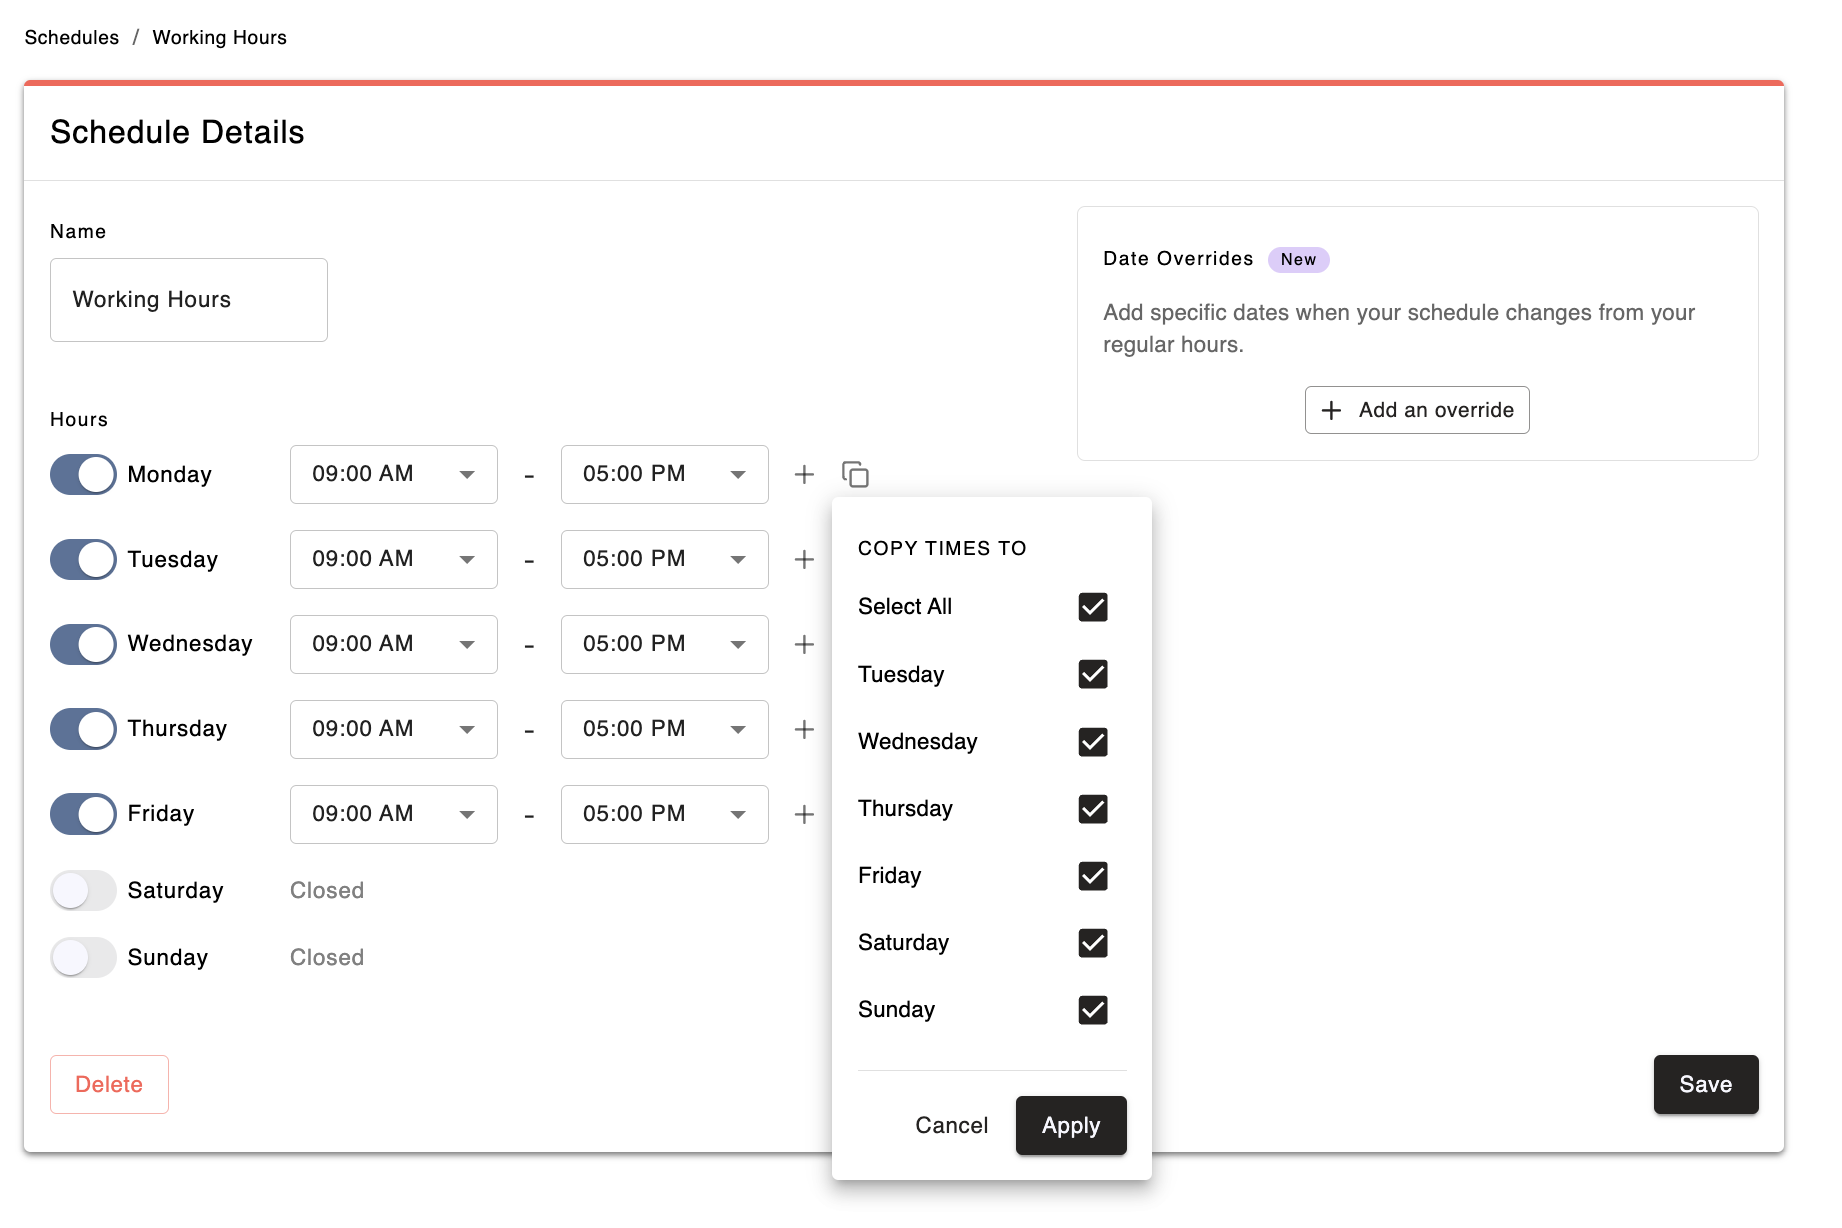Save the schedule

pyautogui.click(x=1706, y=1084)
